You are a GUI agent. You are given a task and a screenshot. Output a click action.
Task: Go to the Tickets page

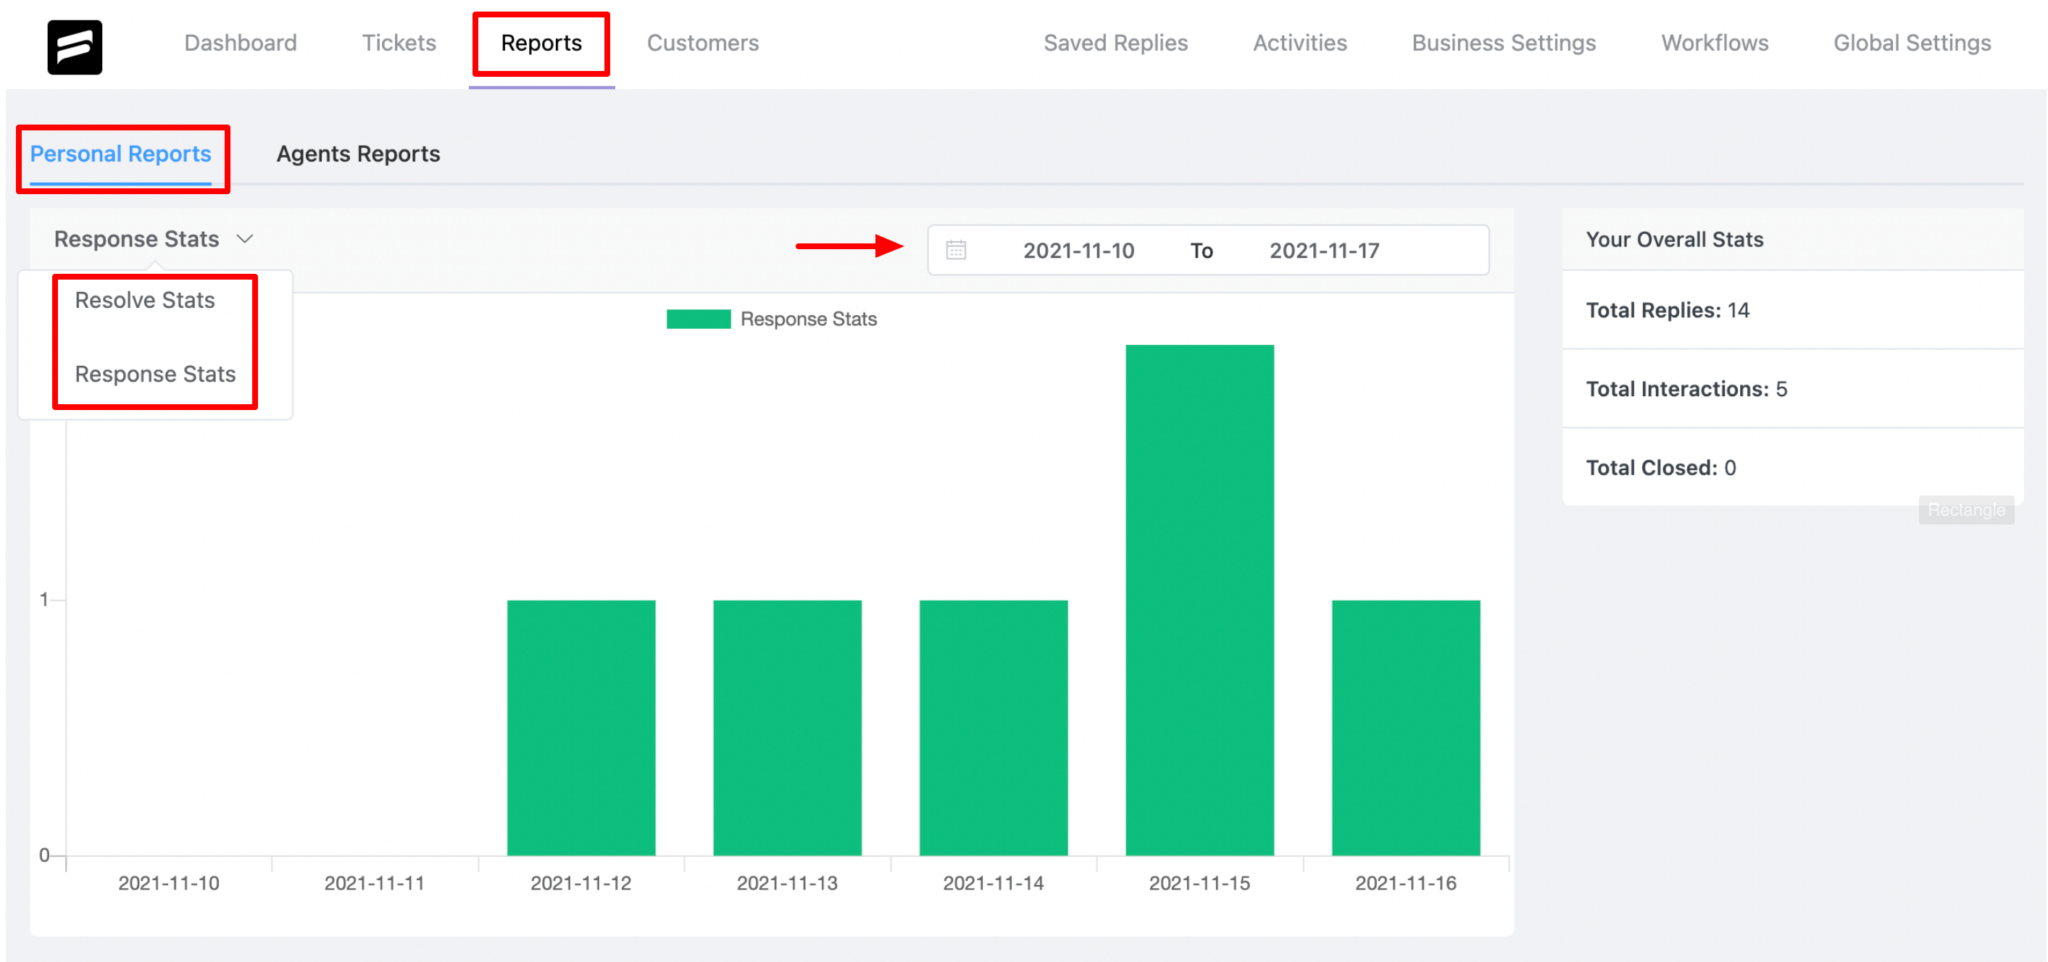tap(399, 43)
